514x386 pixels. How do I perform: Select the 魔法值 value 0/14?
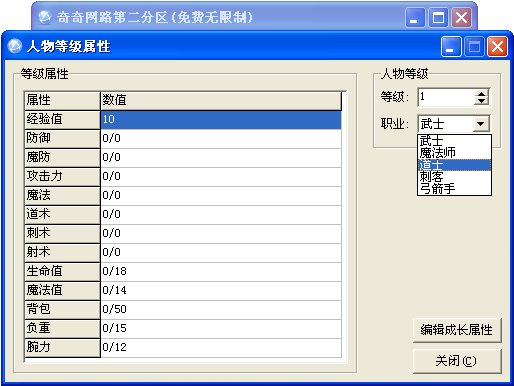221,290
